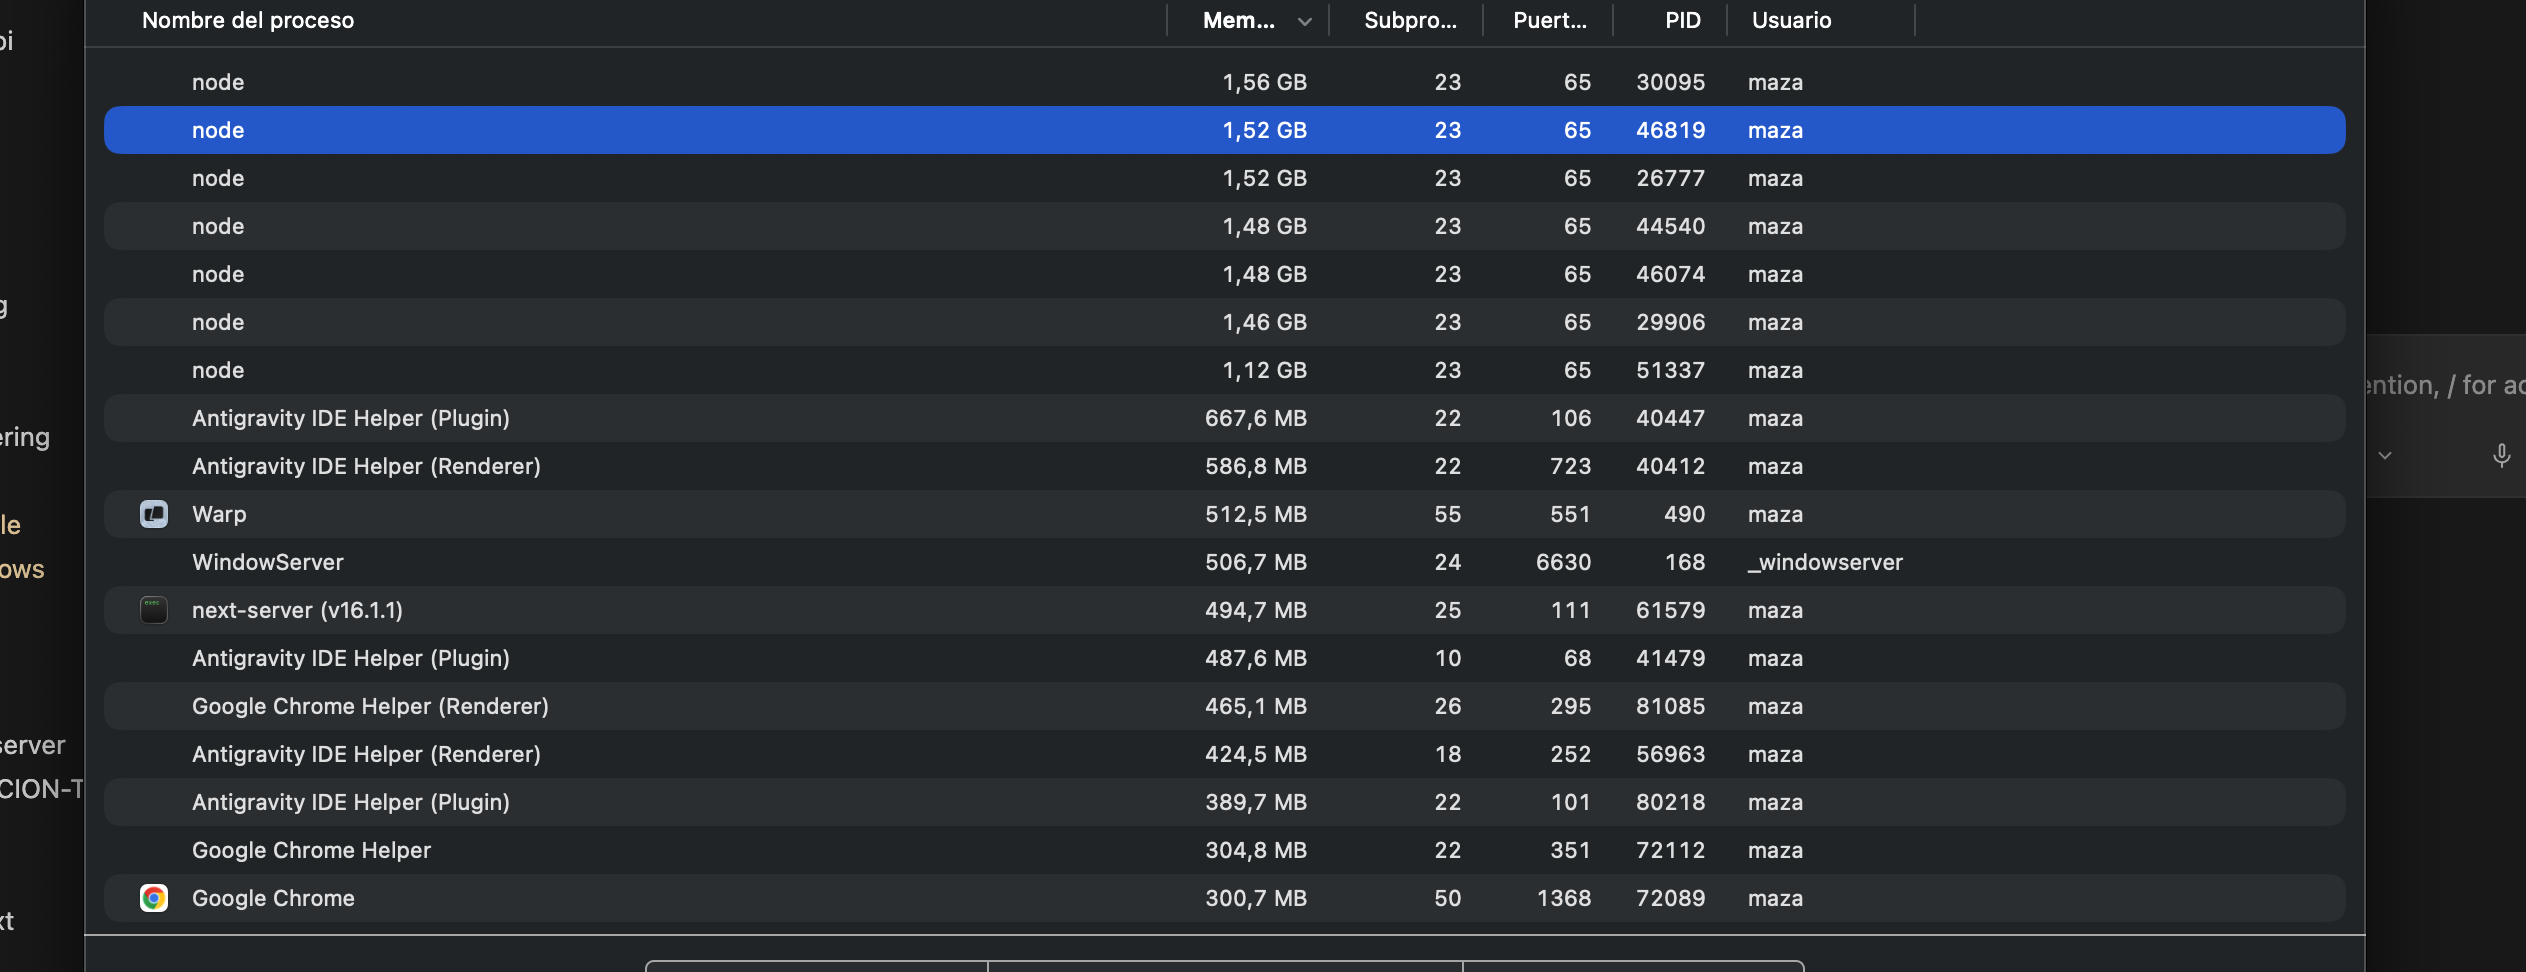Select node process with PID 44540
The image size is (2526, 972).
[1224, 226]
